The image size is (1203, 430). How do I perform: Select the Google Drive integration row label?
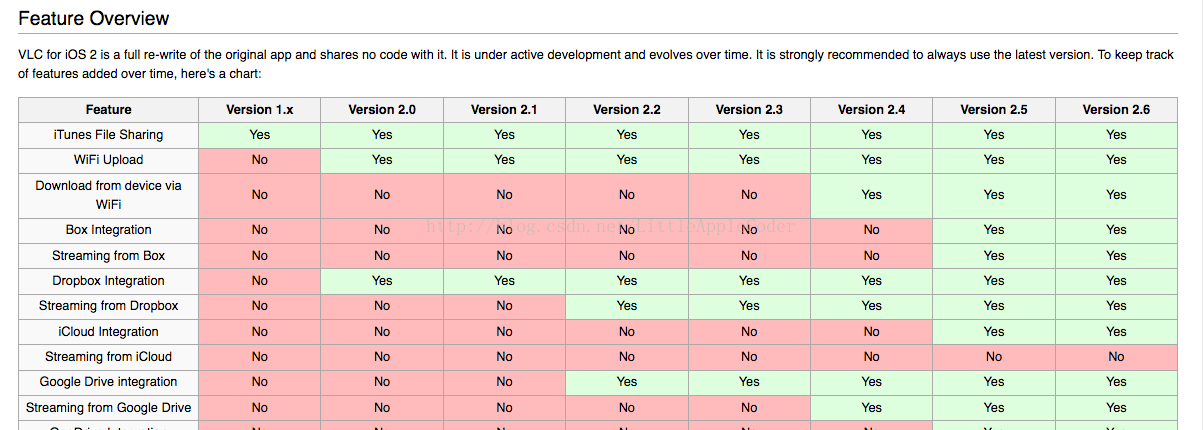tap(108, 381)
